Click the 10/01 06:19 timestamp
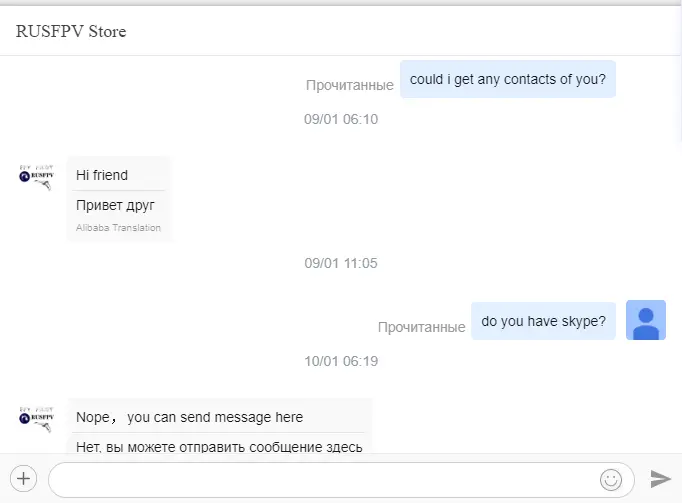 click(x=341, y=361)
